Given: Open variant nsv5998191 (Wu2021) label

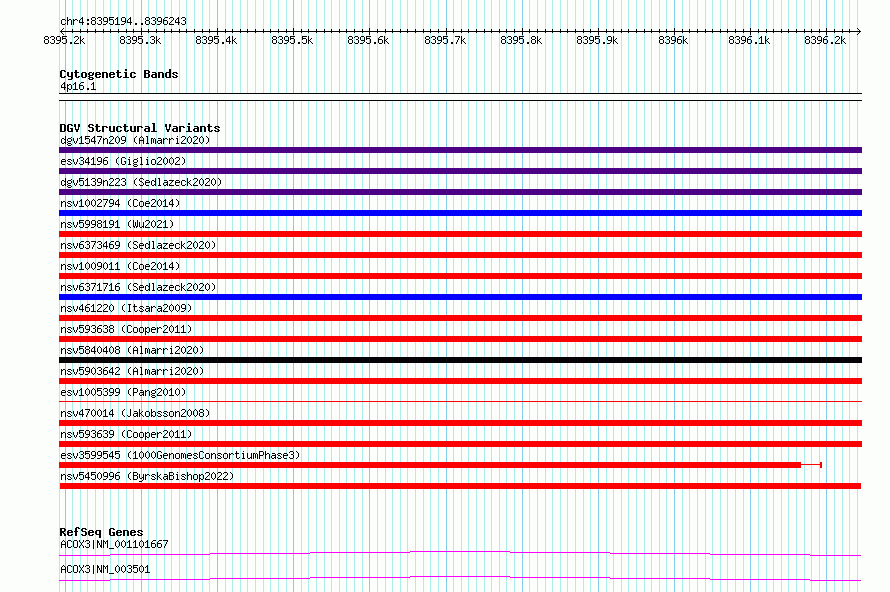Looking at the screenshot, I should point(117,224).
